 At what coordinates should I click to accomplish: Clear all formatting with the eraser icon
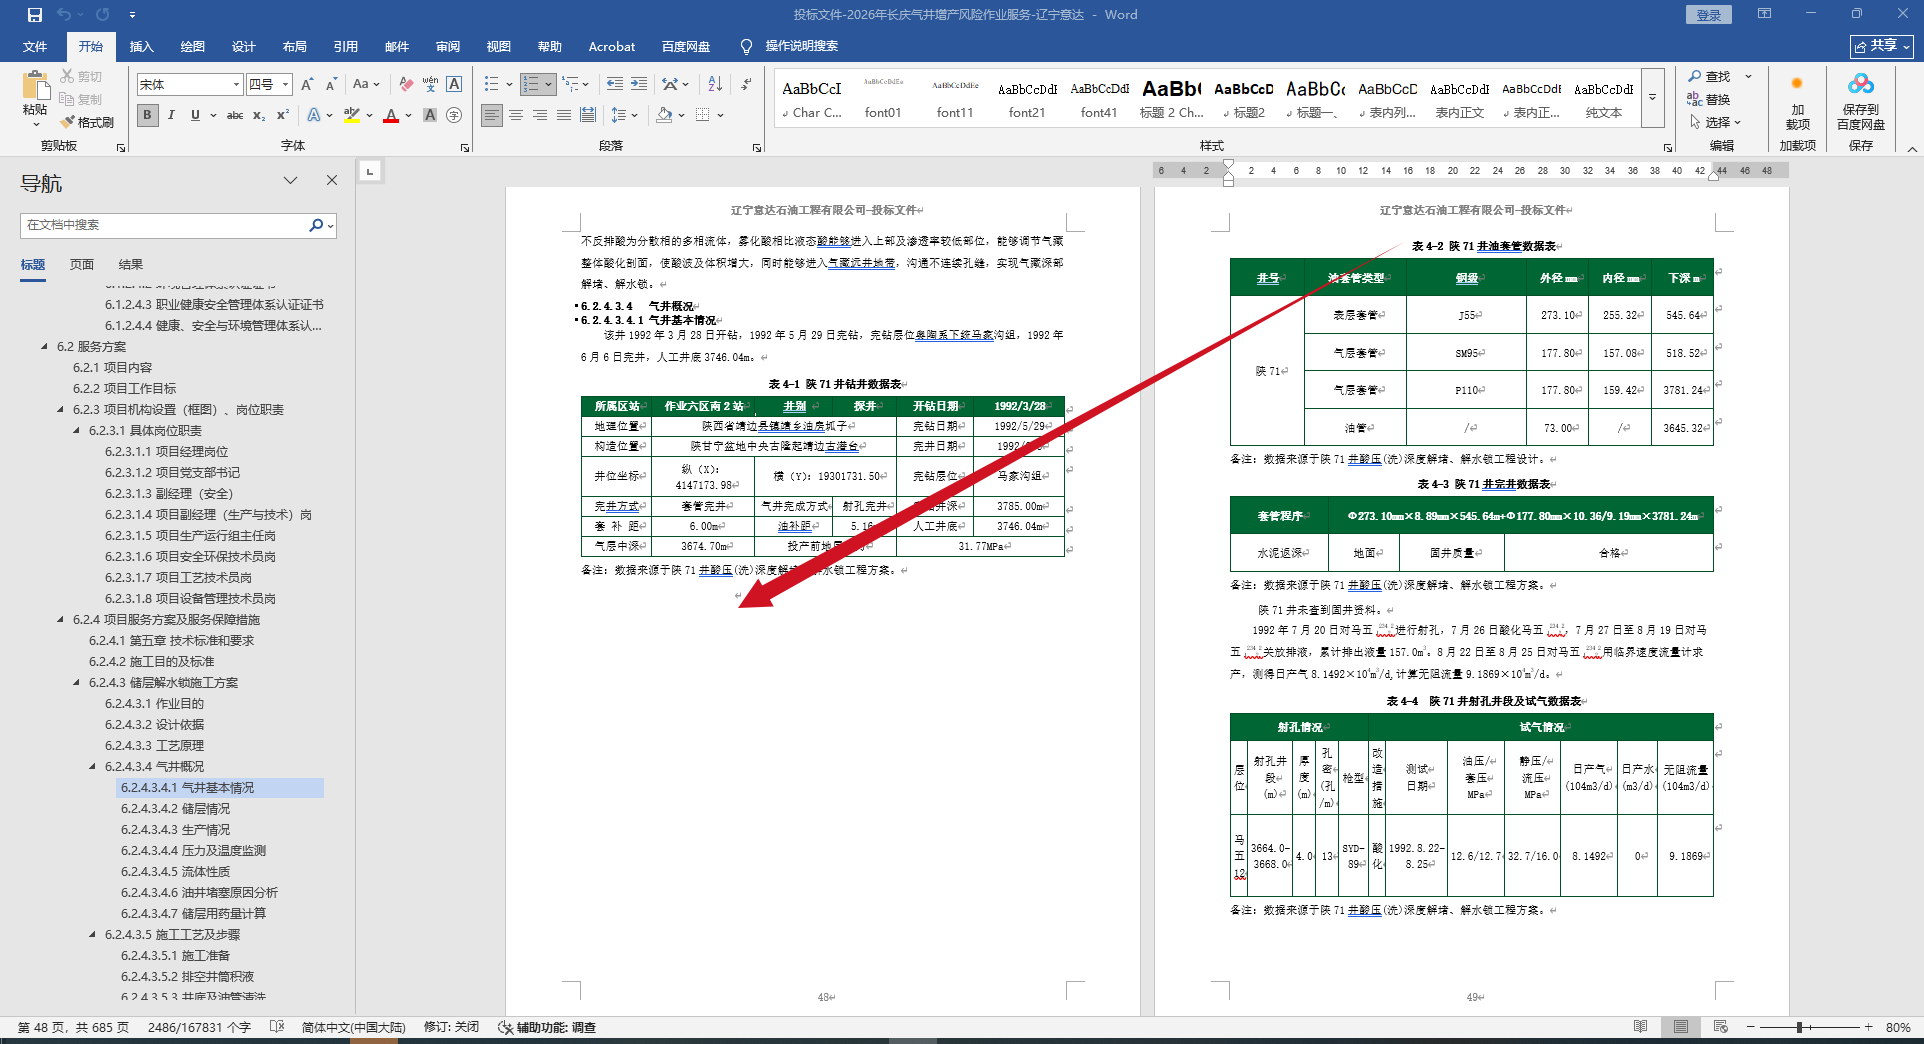tap(406, 85)
